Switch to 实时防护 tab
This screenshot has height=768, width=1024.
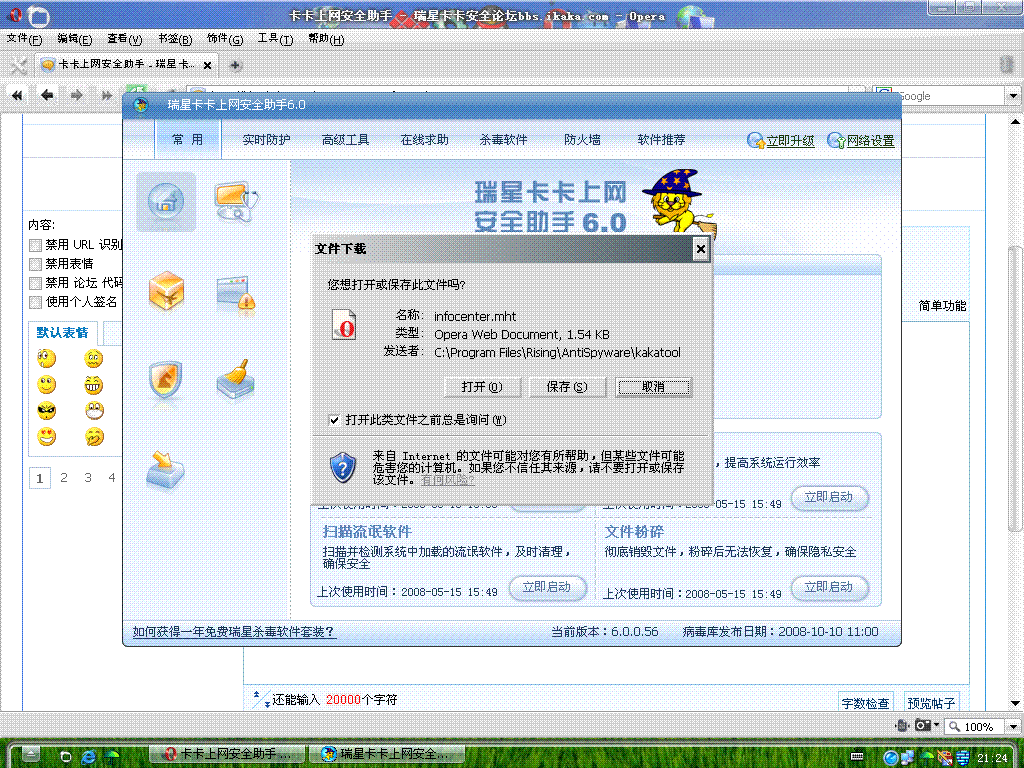tap(266, 140)
